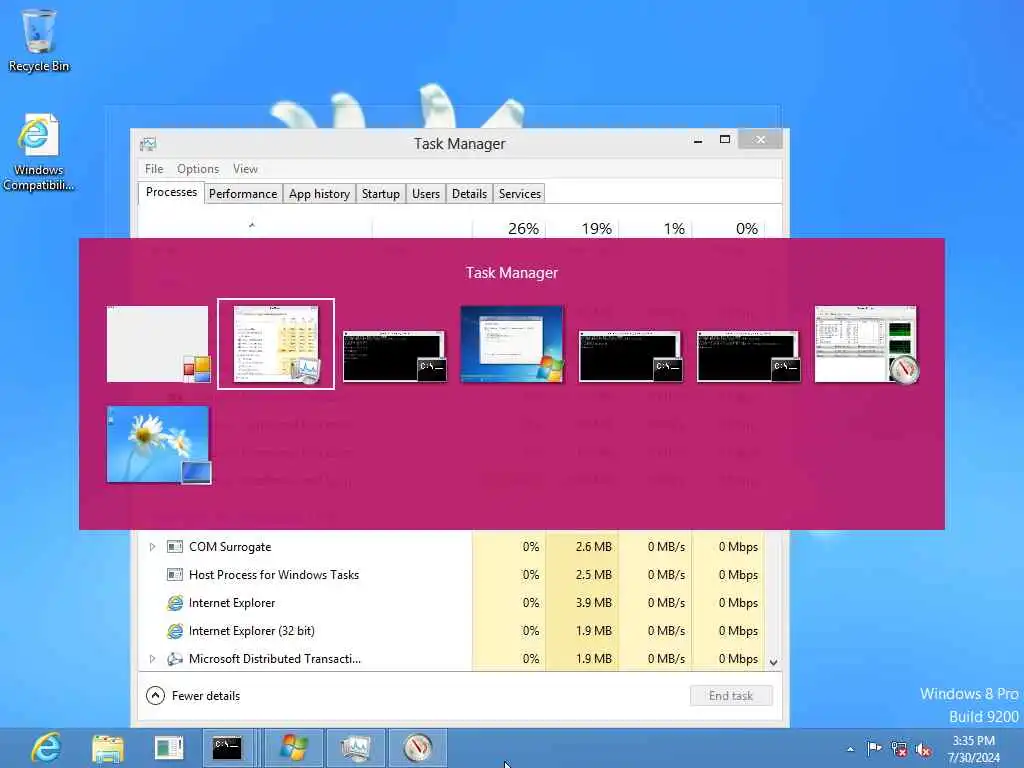1024x768 pixels.
Task: Click the Fewer details circled arrow icon
Action: click(155, 696)
